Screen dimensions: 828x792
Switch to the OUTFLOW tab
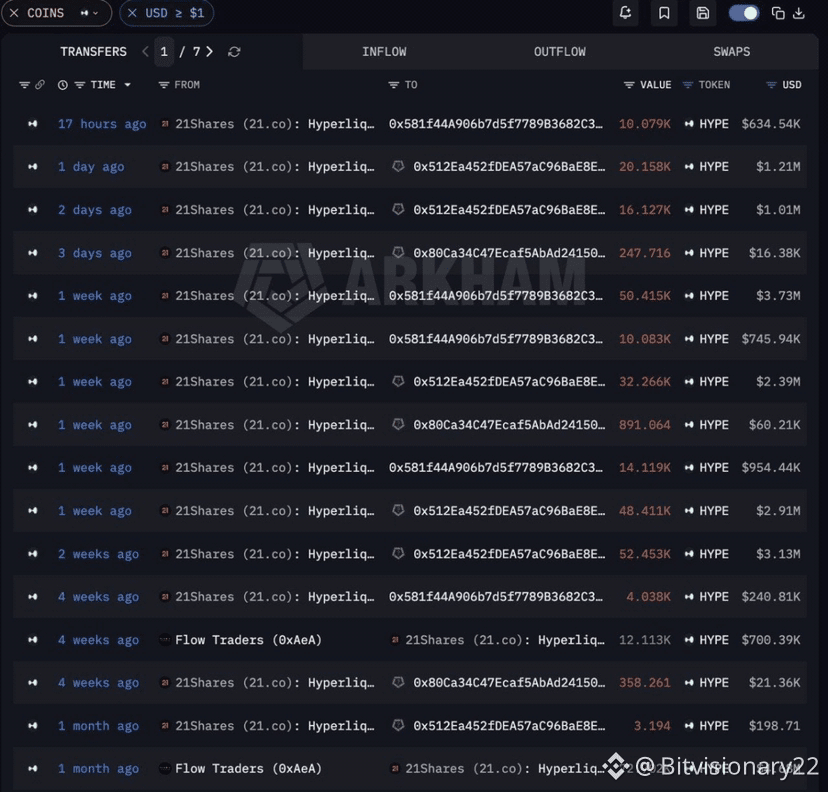click(x=560, y=52)
